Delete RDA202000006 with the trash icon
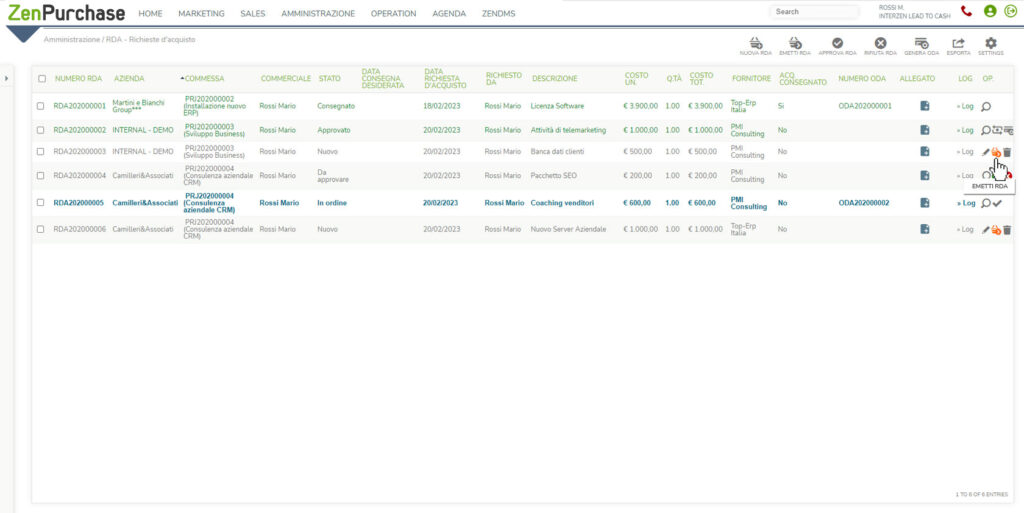The width and height of the screenshot is (1024, 513). (1007, 229)
